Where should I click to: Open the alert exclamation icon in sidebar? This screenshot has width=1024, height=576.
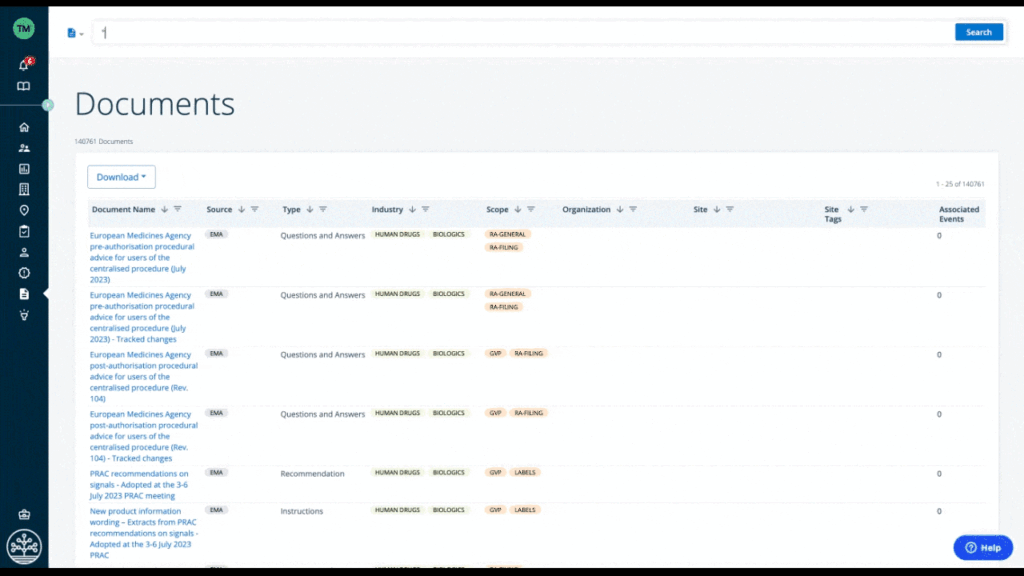(x=24, y=273)
